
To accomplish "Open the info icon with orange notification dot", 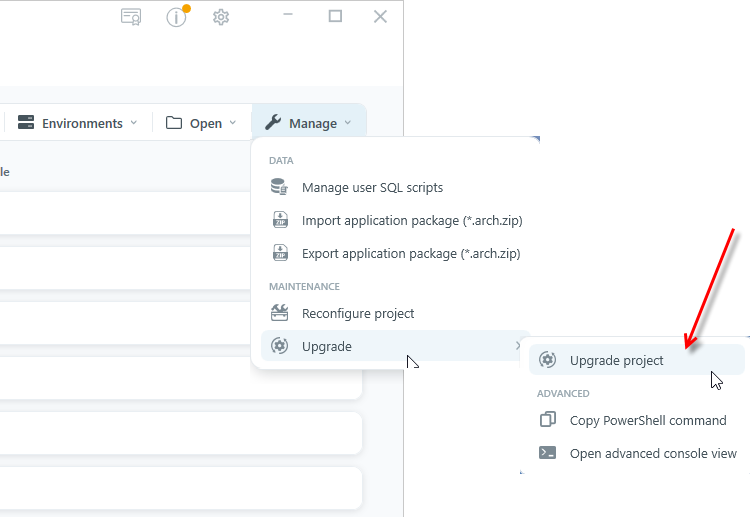I will (x=177, y=17).
